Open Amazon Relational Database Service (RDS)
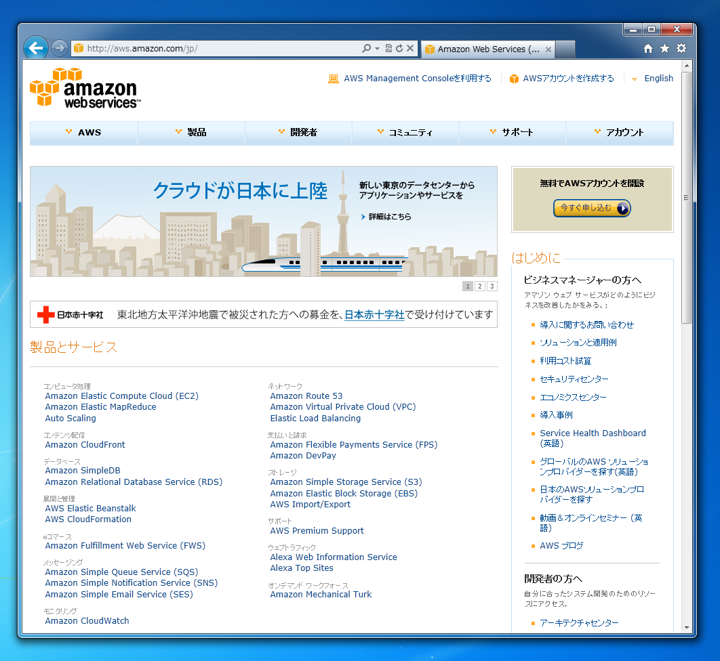Viewport: 720px width, 661px height. pos(134,482)
